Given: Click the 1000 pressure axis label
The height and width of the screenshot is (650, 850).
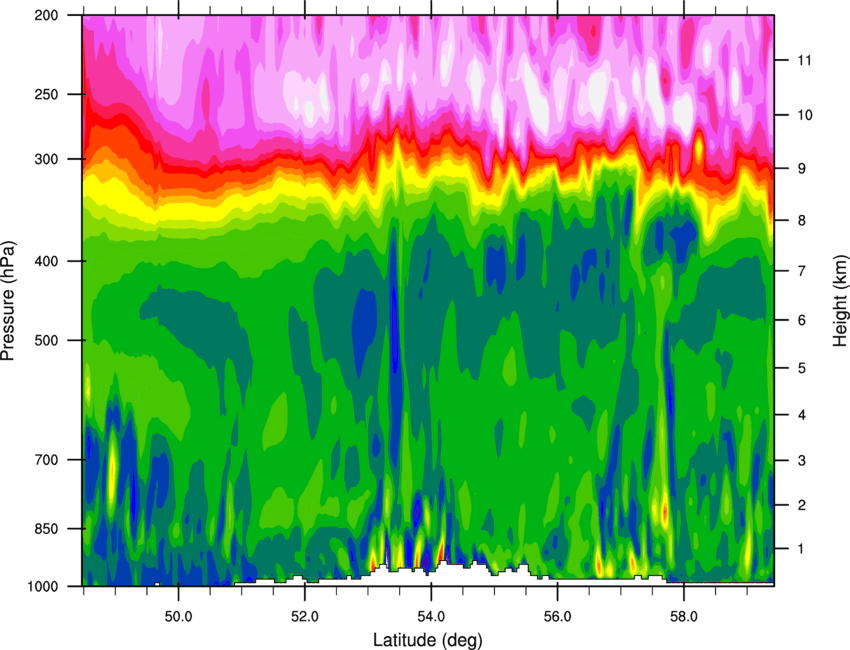Looking at the screenshot, I should [43, 587].
